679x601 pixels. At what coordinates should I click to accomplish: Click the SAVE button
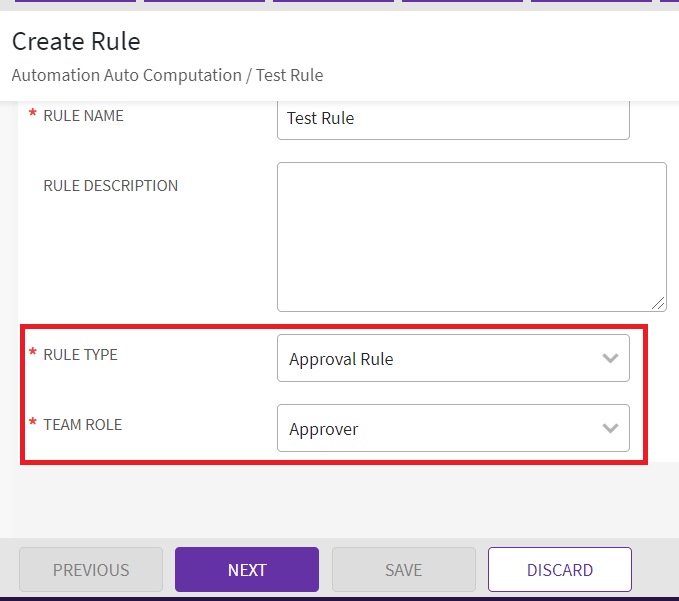click(403, 570)
